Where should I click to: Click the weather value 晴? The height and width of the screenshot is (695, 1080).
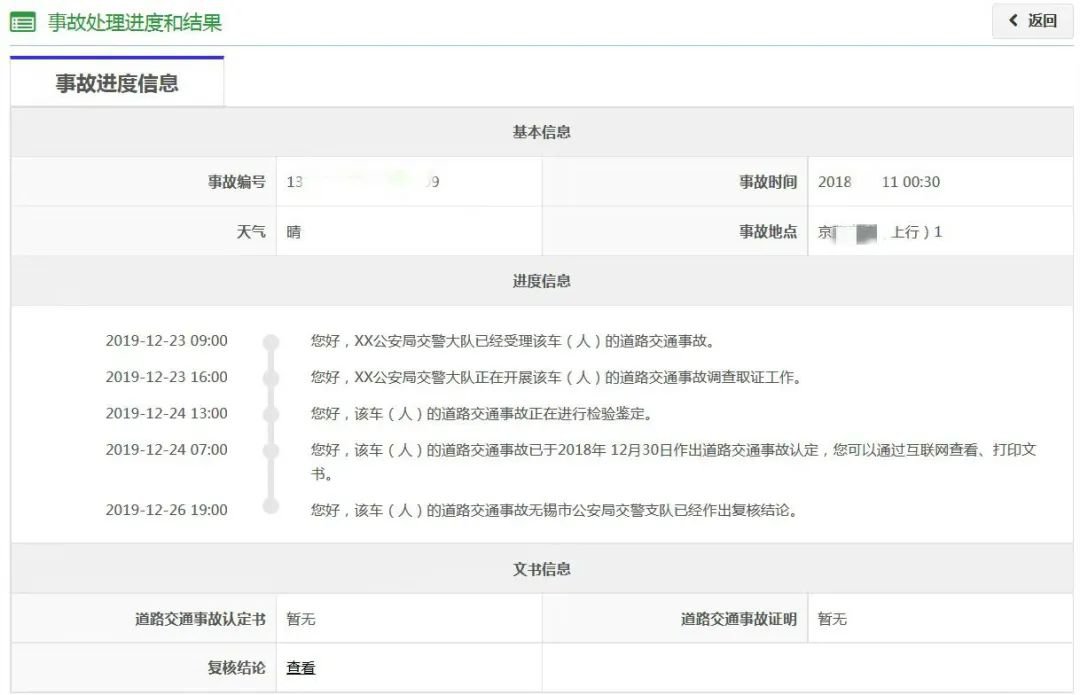click(x=293, y=232)
